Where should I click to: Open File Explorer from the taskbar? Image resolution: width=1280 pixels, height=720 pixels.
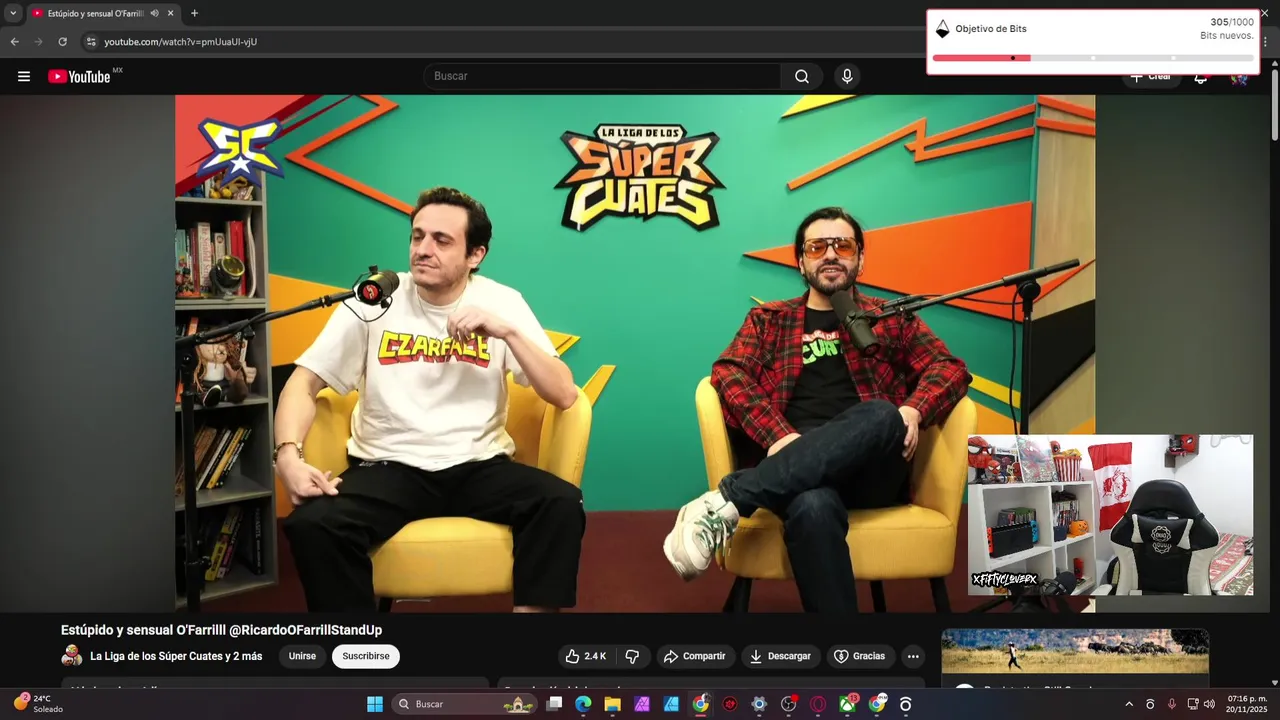pos(612,704)
